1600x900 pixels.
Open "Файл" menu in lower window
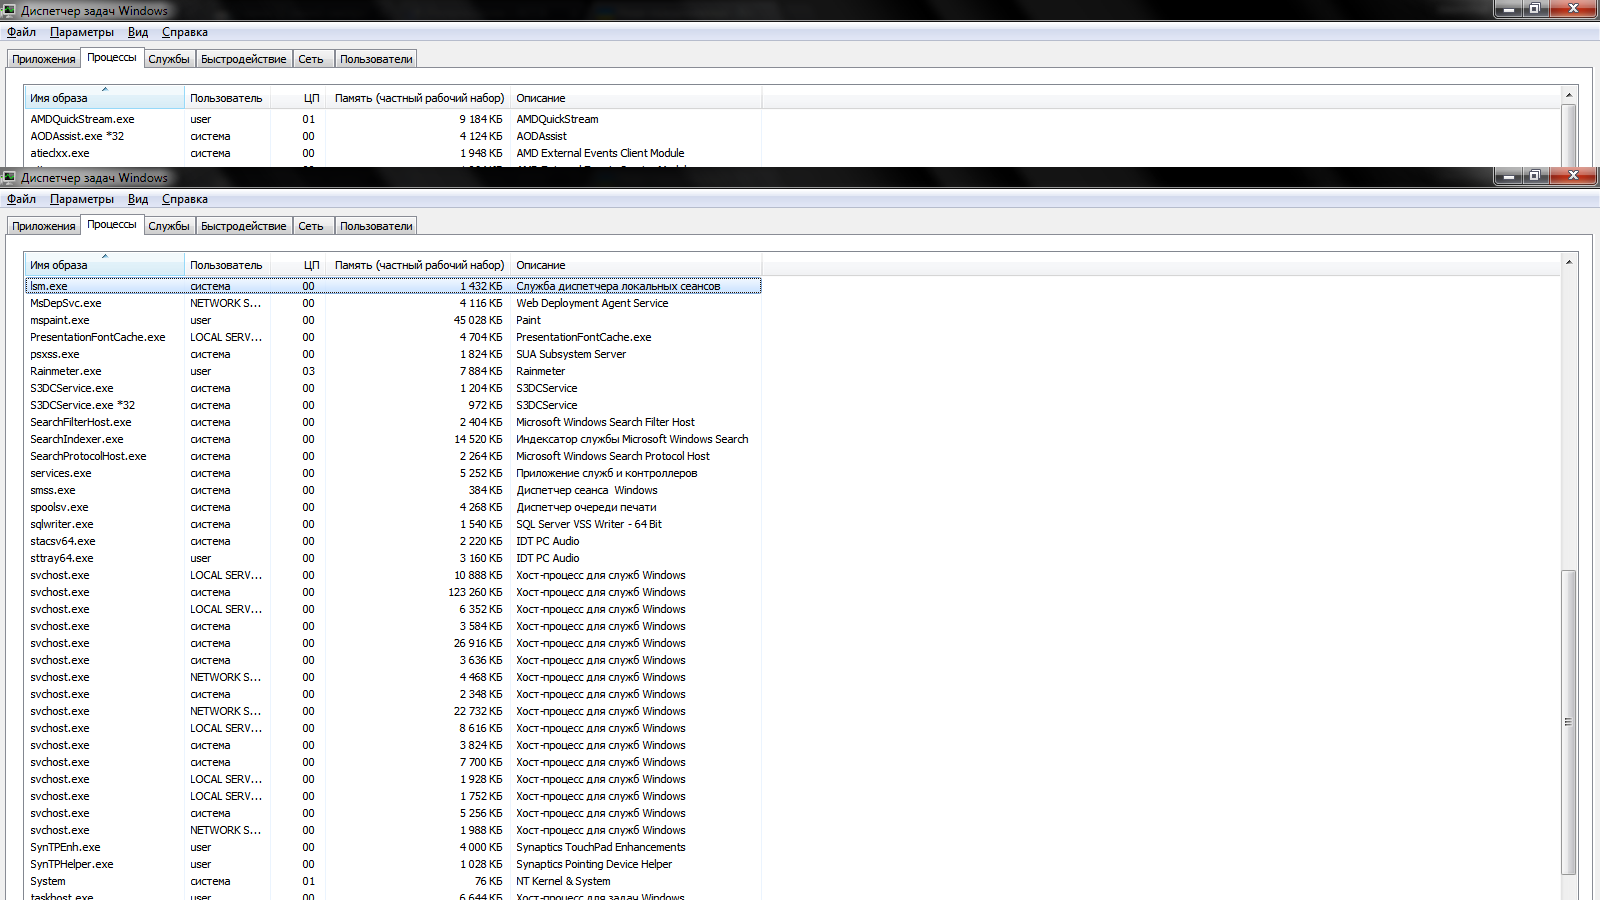coord(21,199)
